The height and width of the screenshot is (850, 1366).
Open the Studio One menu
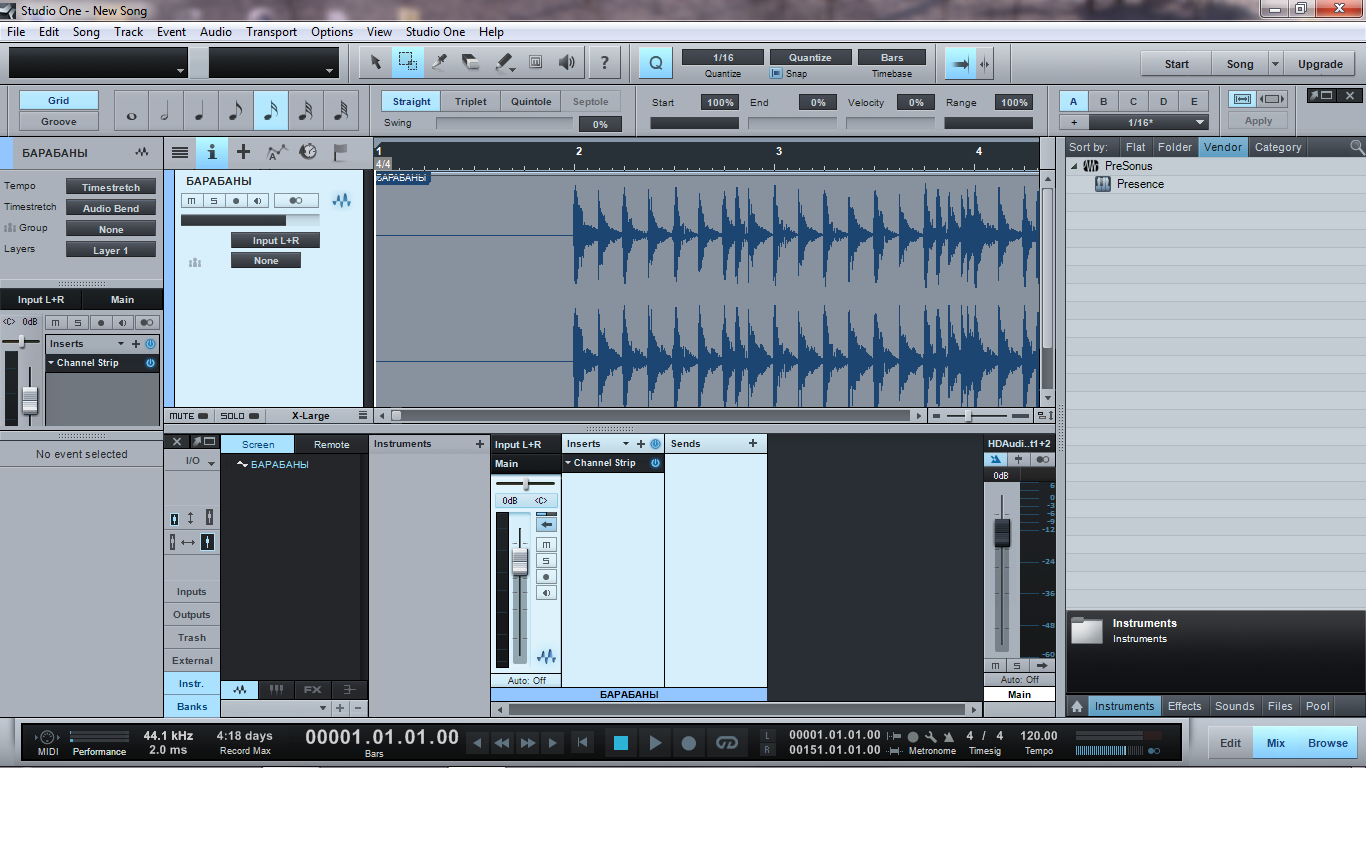coord(435,31)
